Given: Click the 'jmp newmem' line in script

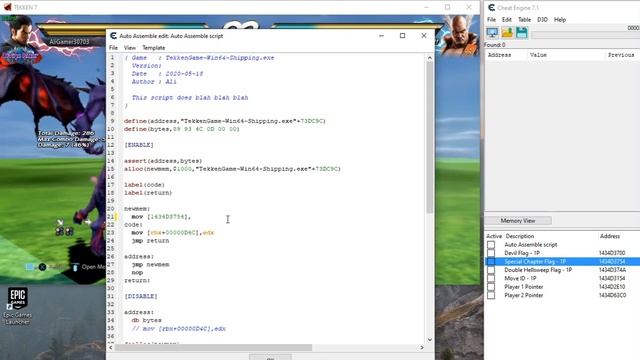Looking at the screenshot, I should (150, 264).
